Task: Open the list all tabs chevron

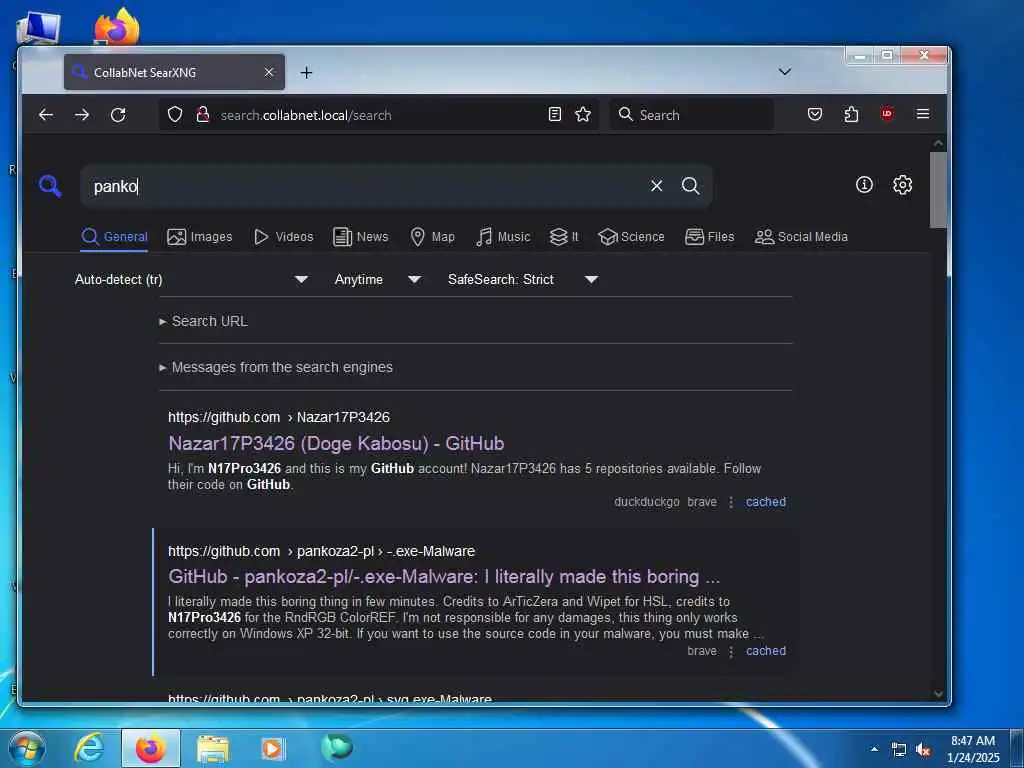Action: [785, 72]
